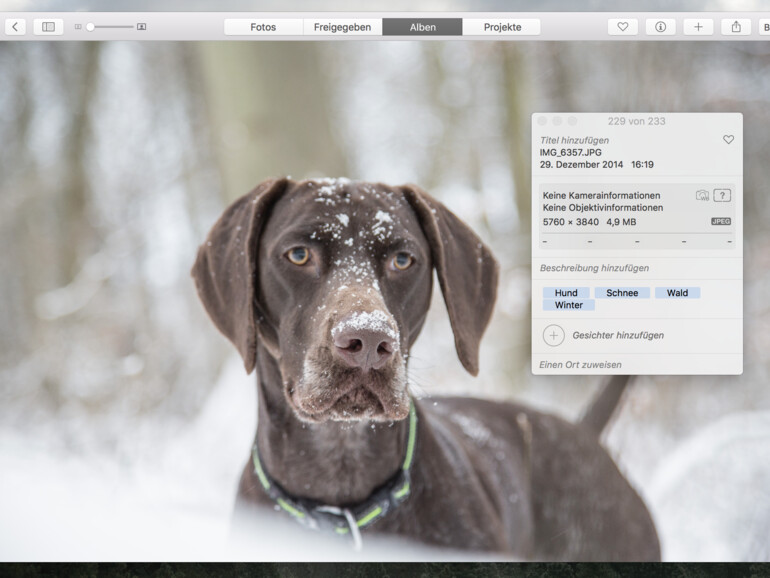Click the large thumbnail zoom-in icon
770x578 pixels.
pos(141,27)
